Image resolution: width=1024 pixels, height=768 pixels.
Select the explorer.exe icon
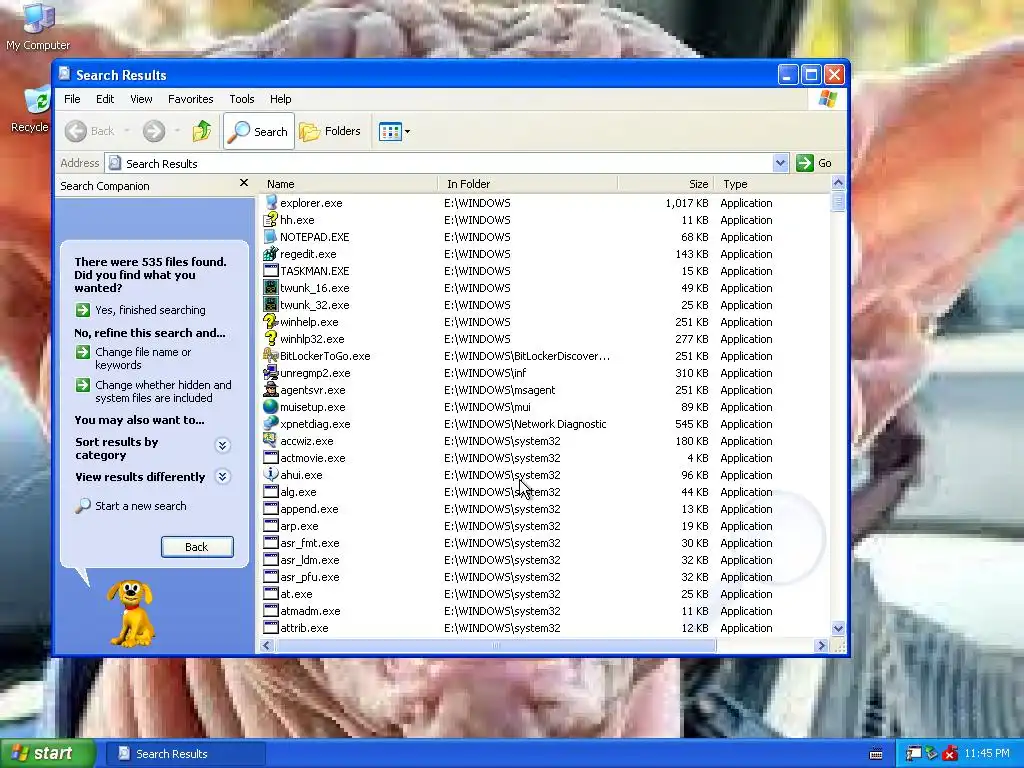(x=270, y=203)
